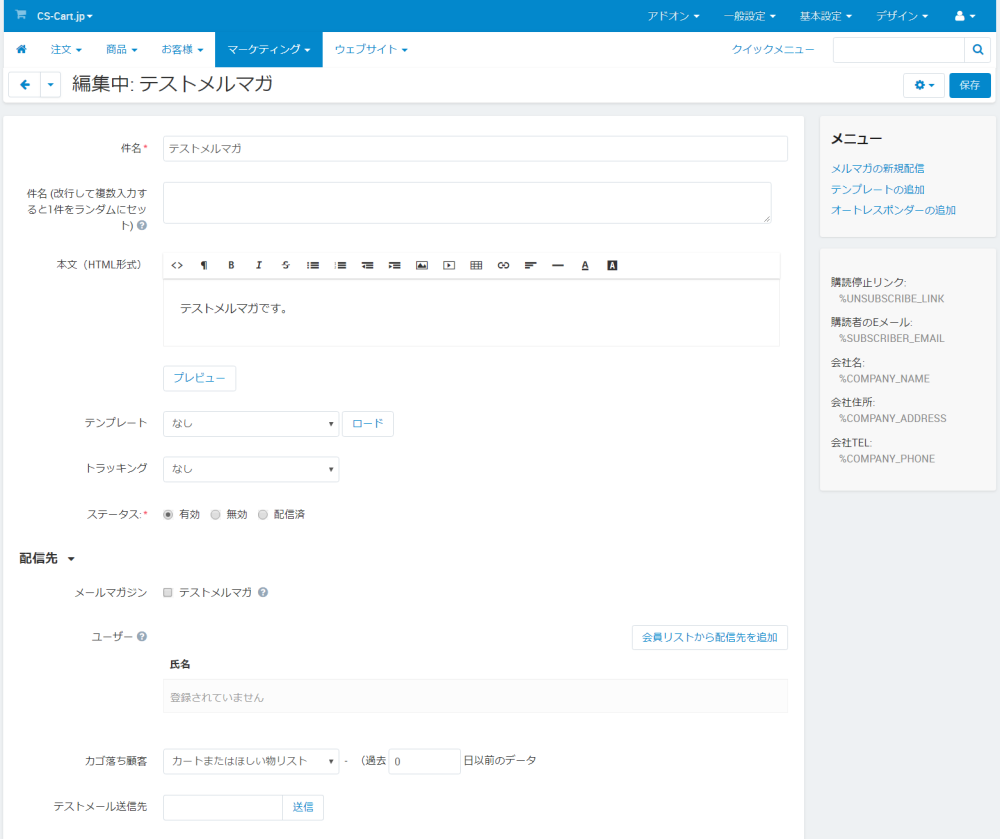The width and height of the screenshot is (1000, 839).
Task: Focus the days-ago number field
Action: click(424, 761)
